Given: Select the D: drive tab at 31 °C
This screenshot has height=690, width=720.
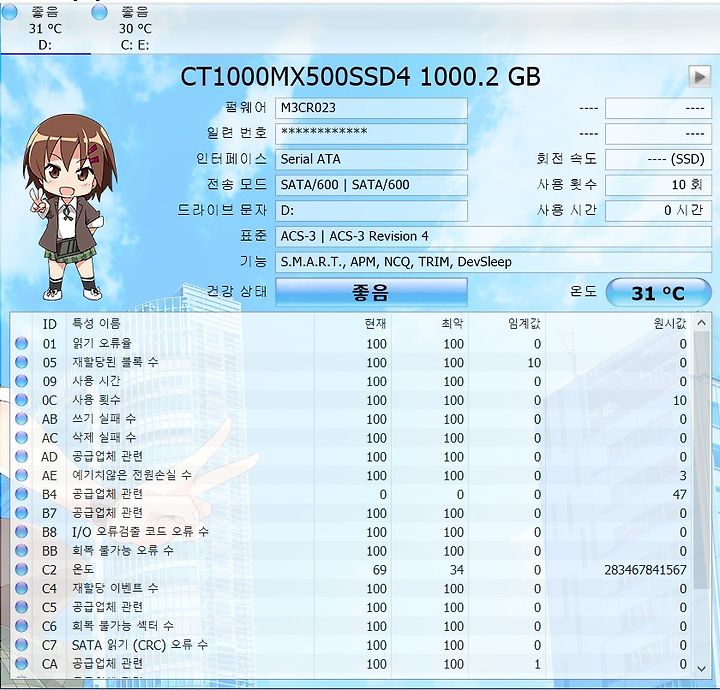Looking at the screenshot, I should 45,28.
